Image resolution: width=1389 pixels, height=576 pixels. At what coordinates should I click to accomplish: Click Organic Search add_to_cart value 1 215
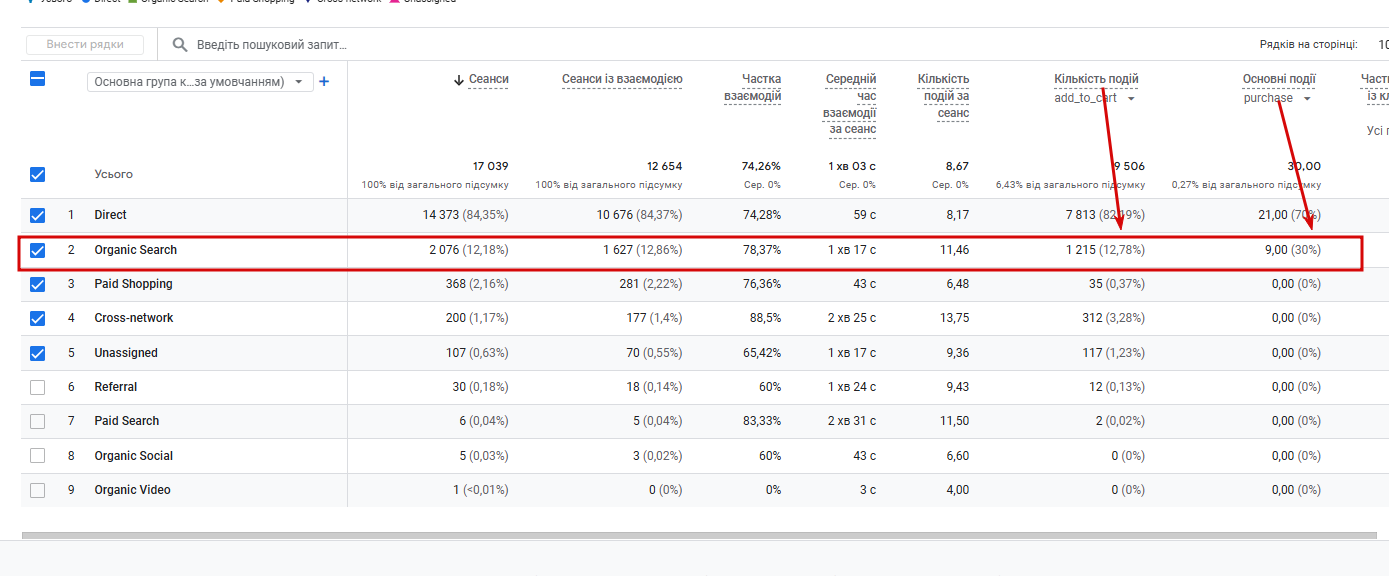1081,250
